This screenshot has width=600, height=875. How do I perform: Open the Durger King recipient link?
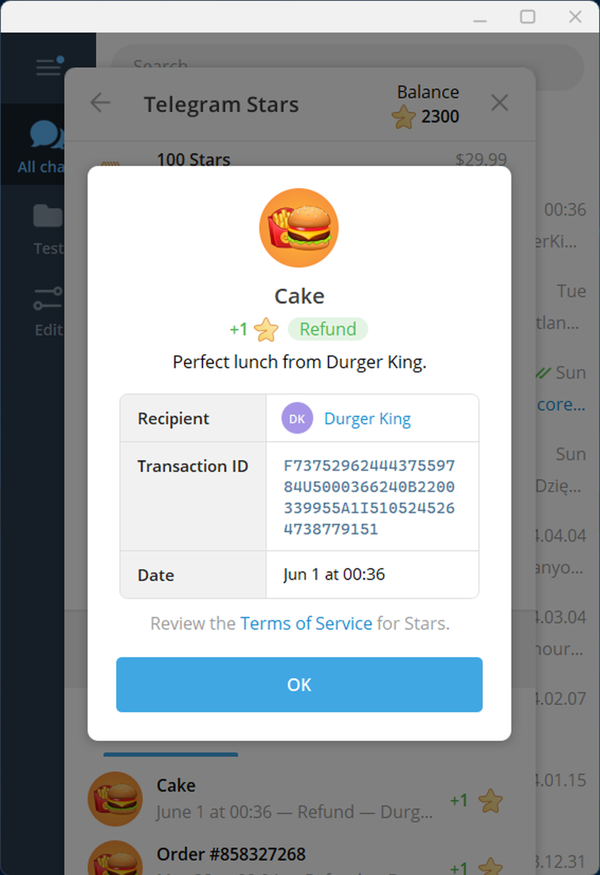[367, 419]
